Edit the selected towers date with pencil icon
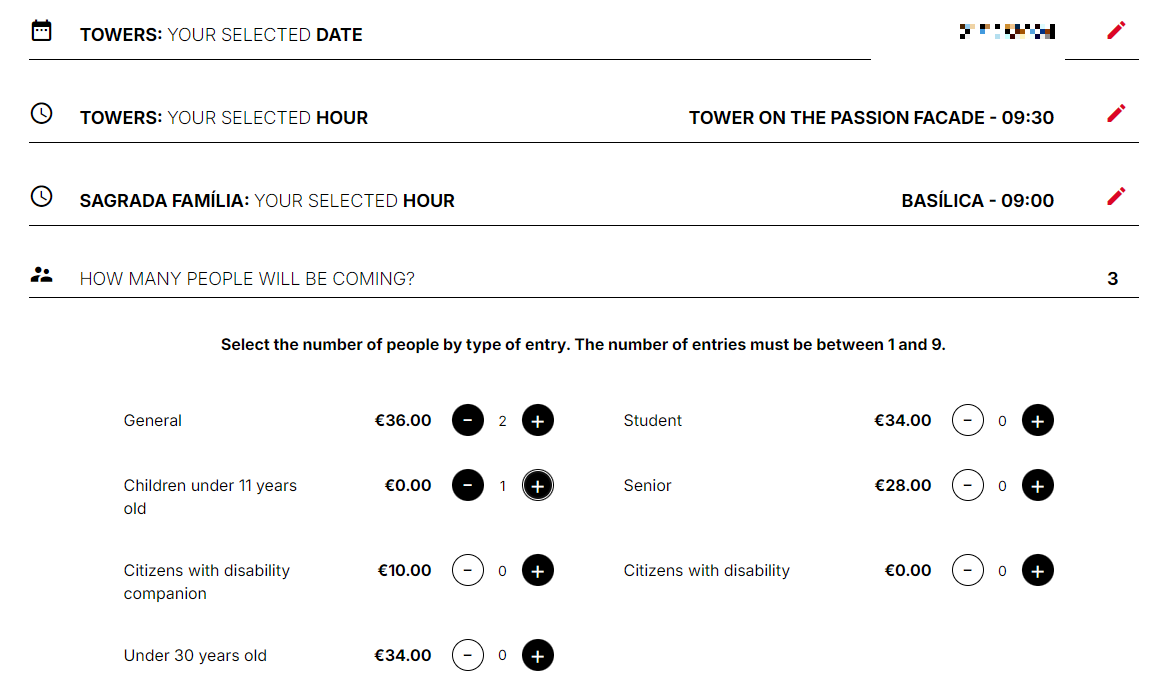Screen dimensions: 1163x689 (1116, 31)
